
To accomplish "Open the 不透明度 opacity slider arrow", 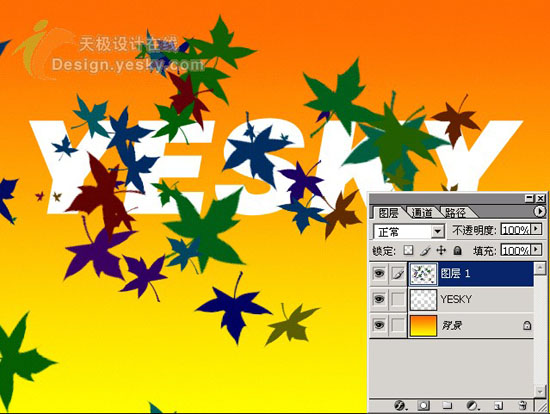I will [x=536, y=229].
